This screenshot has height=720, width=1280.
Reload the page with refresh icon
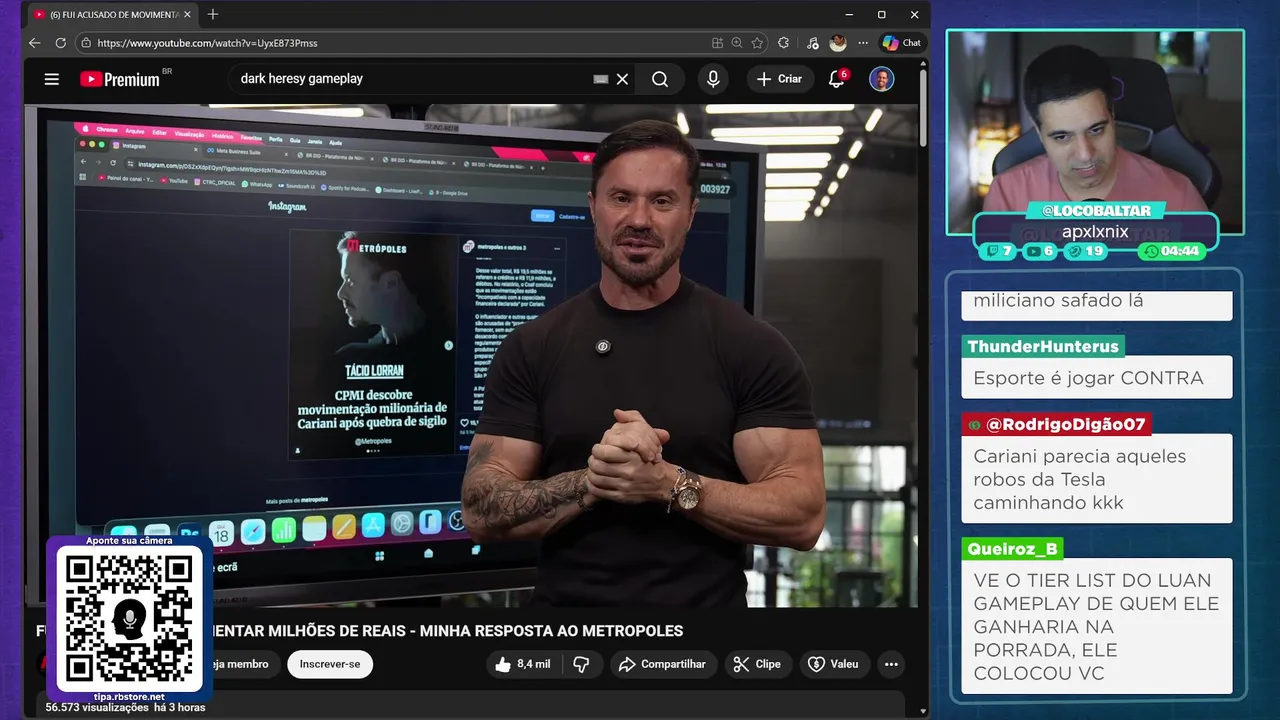tap(60, 43)
